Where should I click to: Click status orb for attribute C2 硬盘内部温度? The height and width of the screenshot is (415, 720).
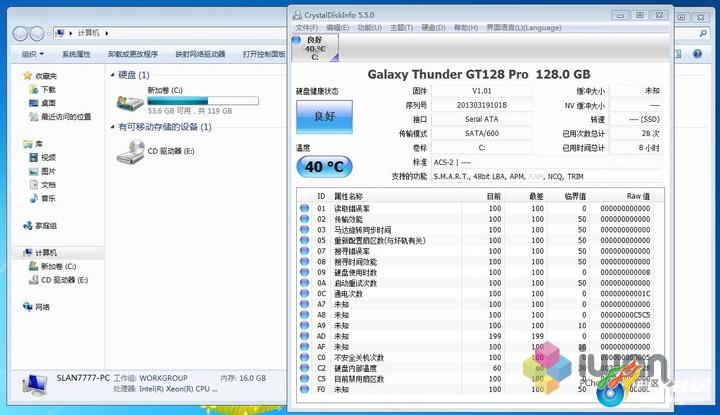click(x=304, y=368)
